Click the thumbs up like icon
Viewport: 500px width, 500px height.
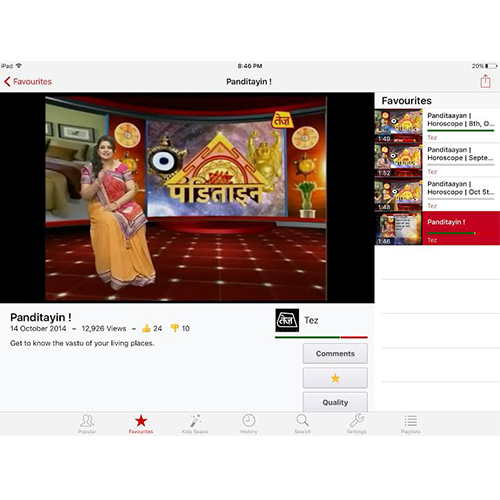tap(146, 328)
